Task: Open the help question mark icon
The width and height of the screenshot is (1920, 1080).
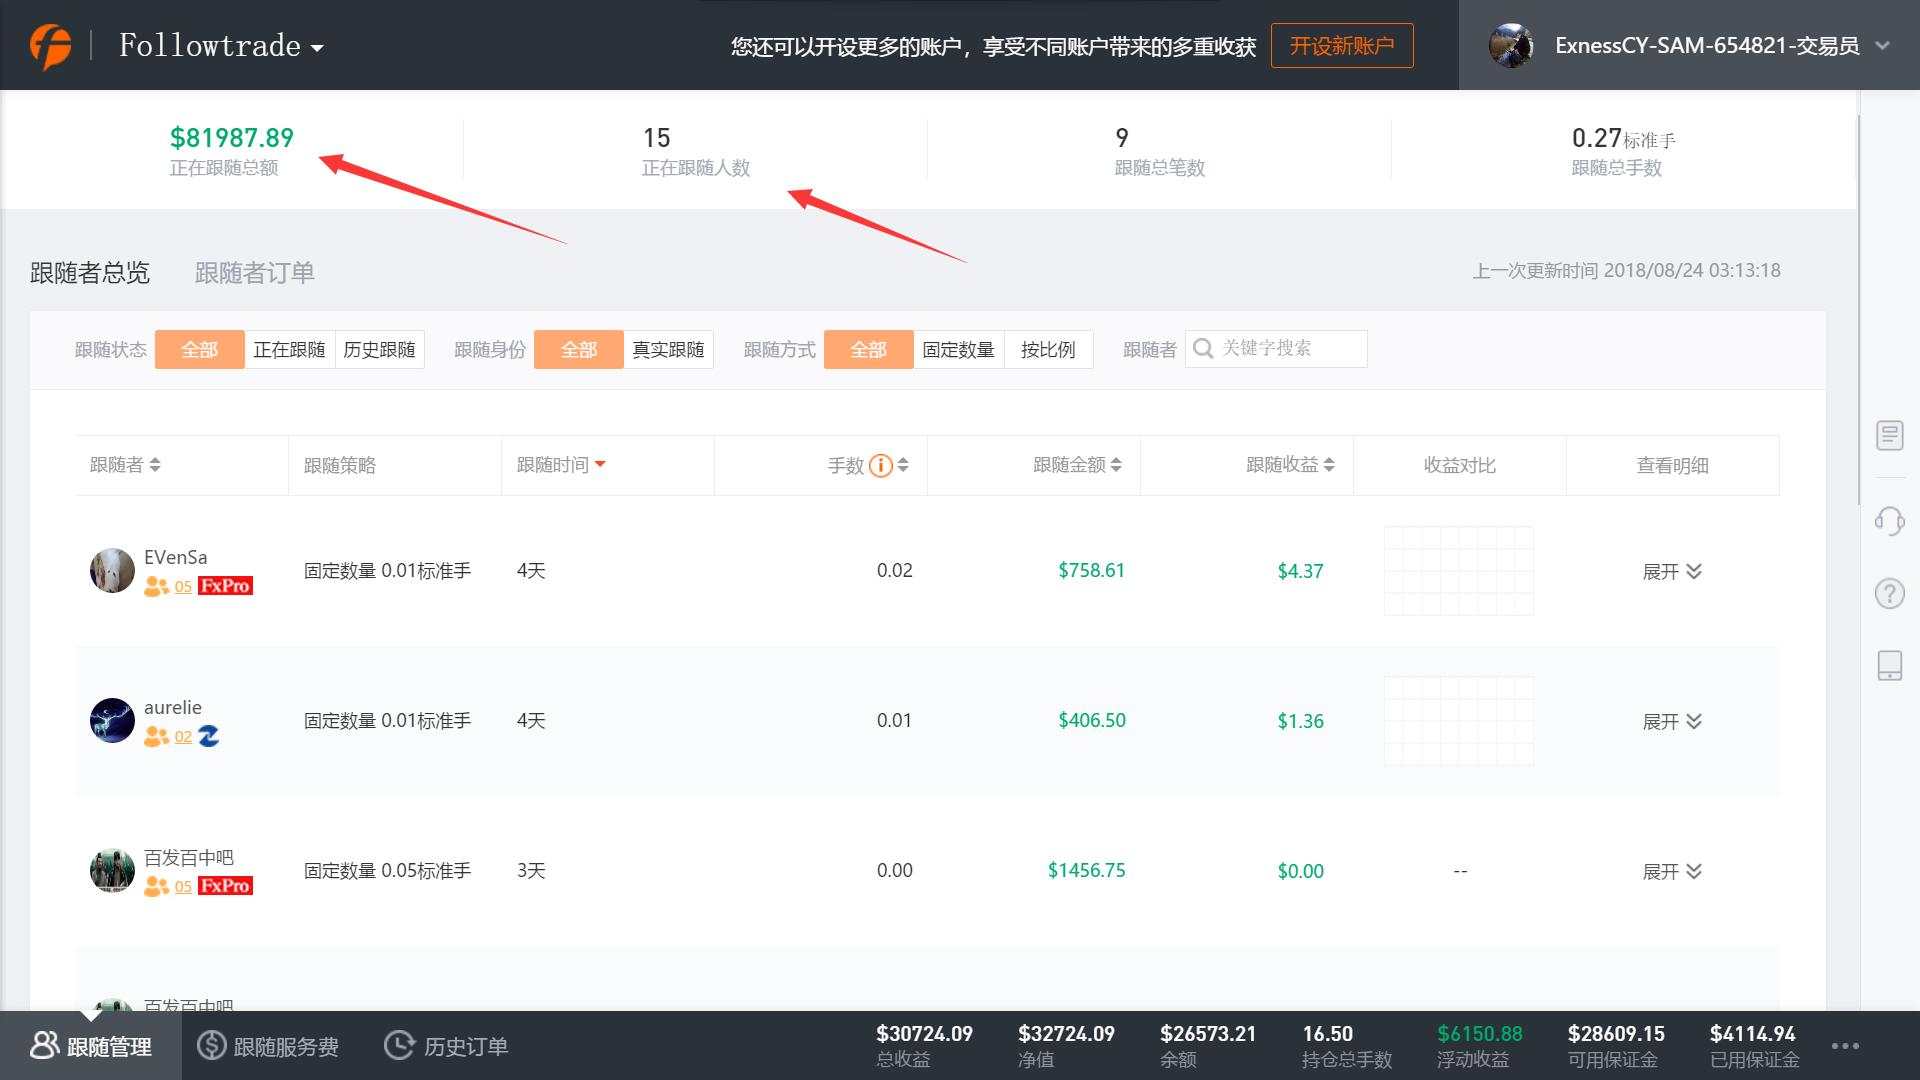Action: tap(1889, 593)
